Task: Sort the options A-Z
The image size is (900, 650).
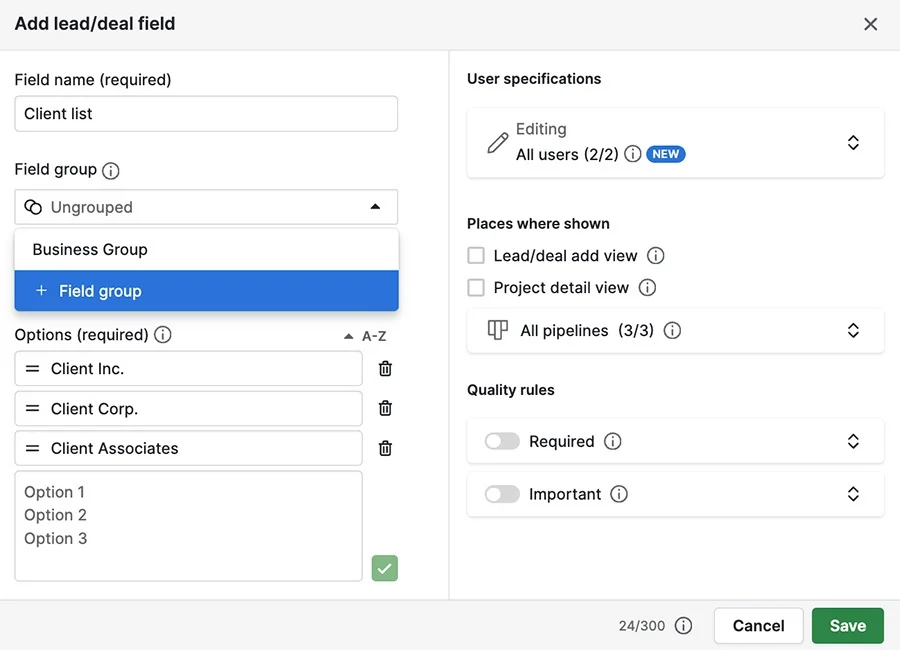Action: (x=365, y=336)
